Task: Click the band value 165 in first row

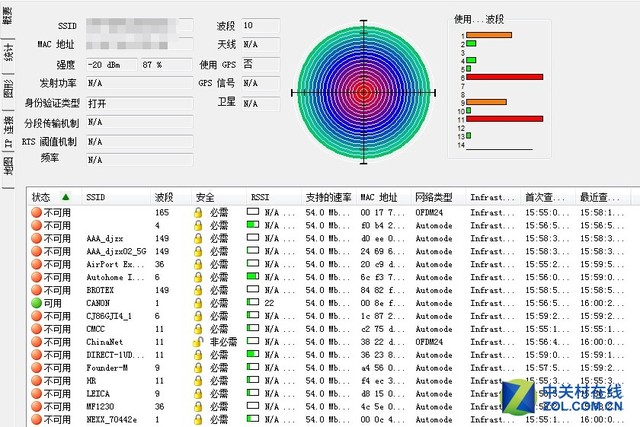Action: (162, 213)
